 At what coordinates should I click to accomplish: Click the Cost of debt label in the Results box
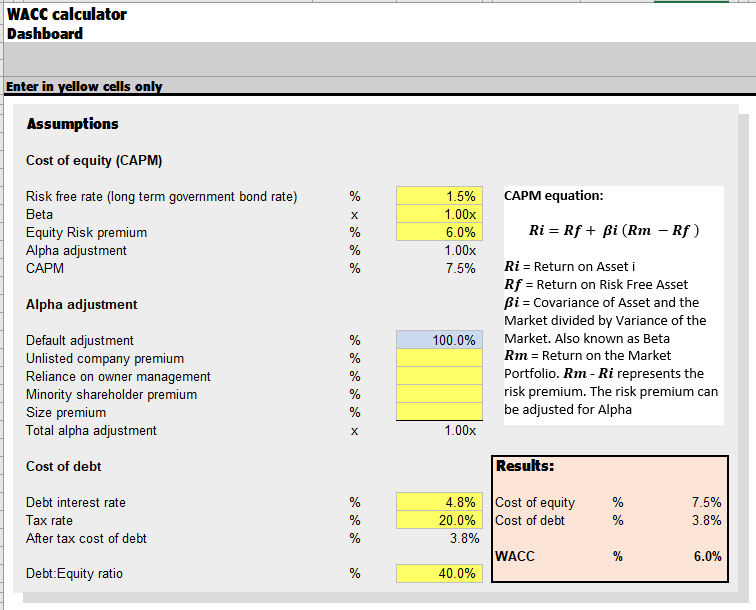coord(530,521)
